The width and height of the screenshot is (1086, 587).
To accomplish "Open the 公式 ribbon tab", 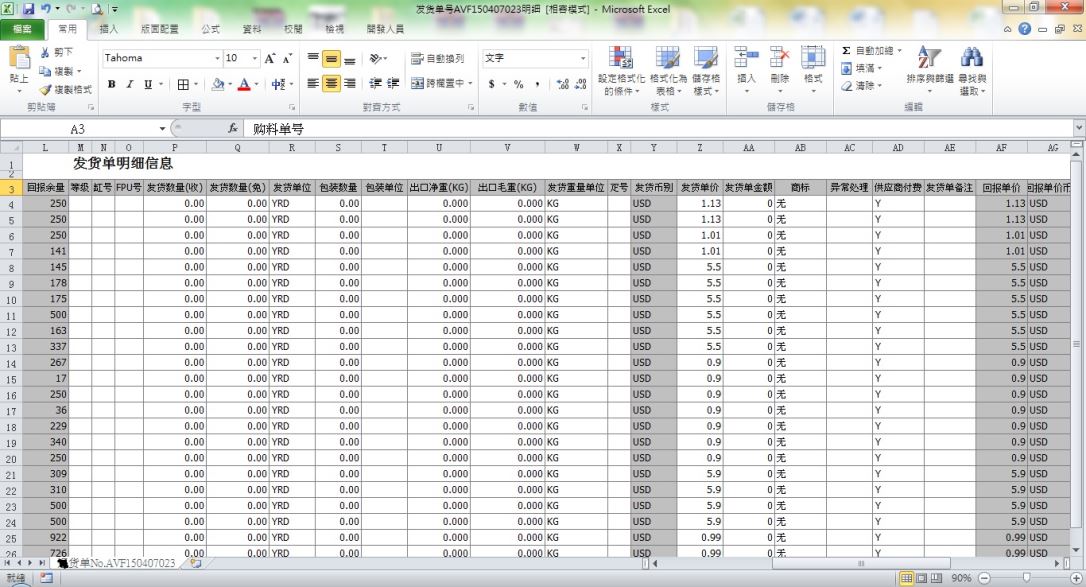I will pyautogui.click(x=211, y=29).
